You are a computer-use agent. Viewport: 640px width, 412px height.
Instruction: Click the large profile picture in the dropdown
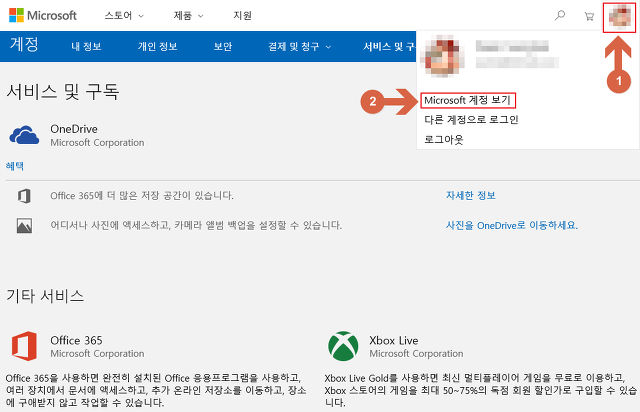[444, 56]
